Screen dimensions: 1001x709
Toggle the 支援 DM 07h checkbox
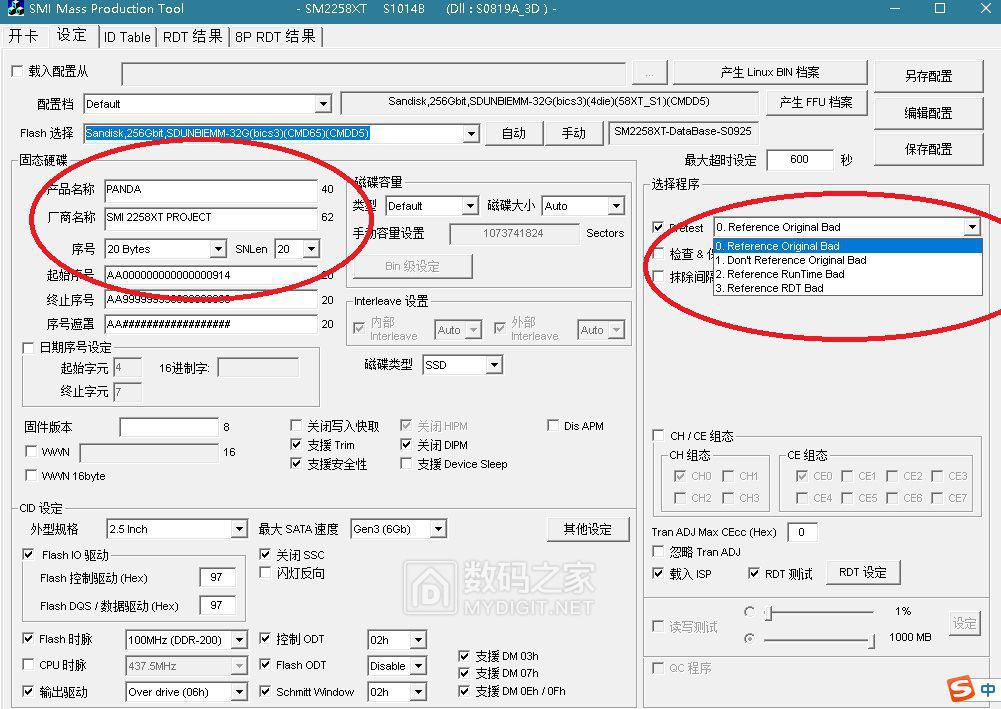(x=464, y=673)
